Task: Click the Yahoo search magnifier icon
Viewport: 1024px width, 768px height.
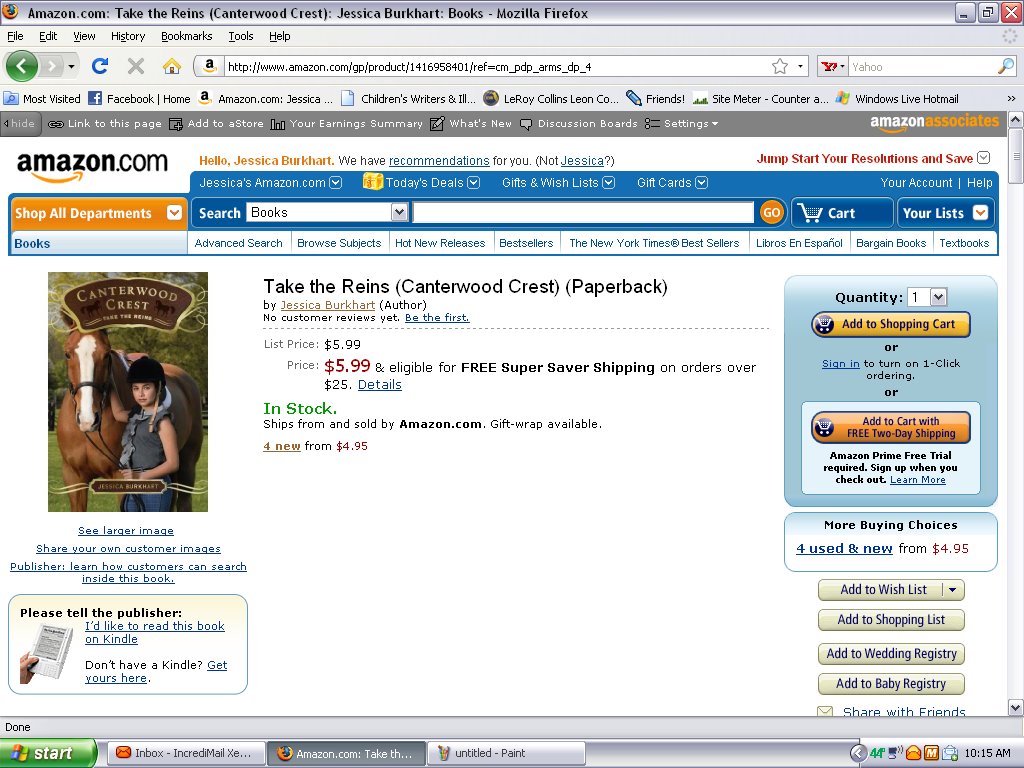Action: 1006,66
